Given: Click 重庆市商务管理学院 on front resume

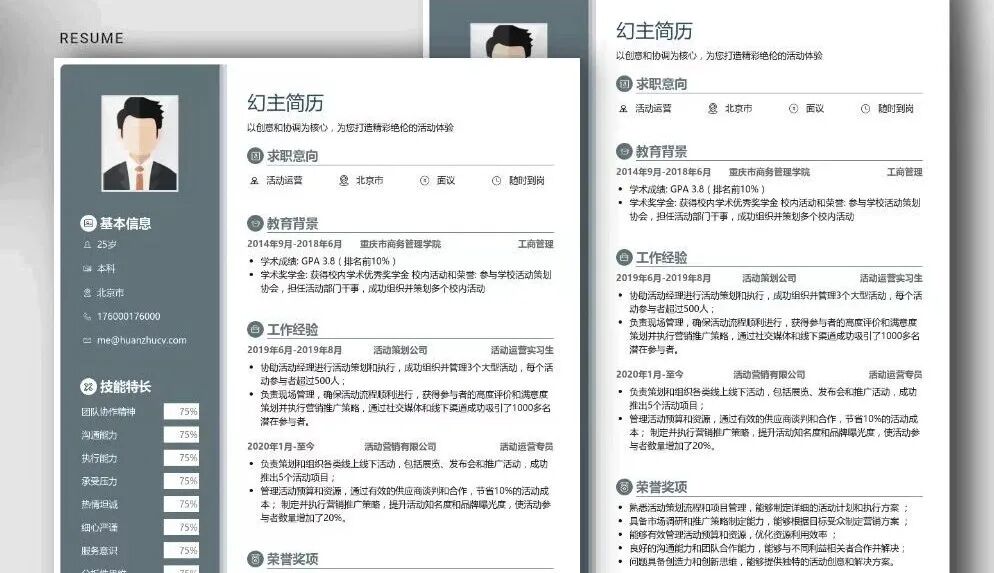Looking at the screenshot, I should pyautogui.click(x=400, y=244).
